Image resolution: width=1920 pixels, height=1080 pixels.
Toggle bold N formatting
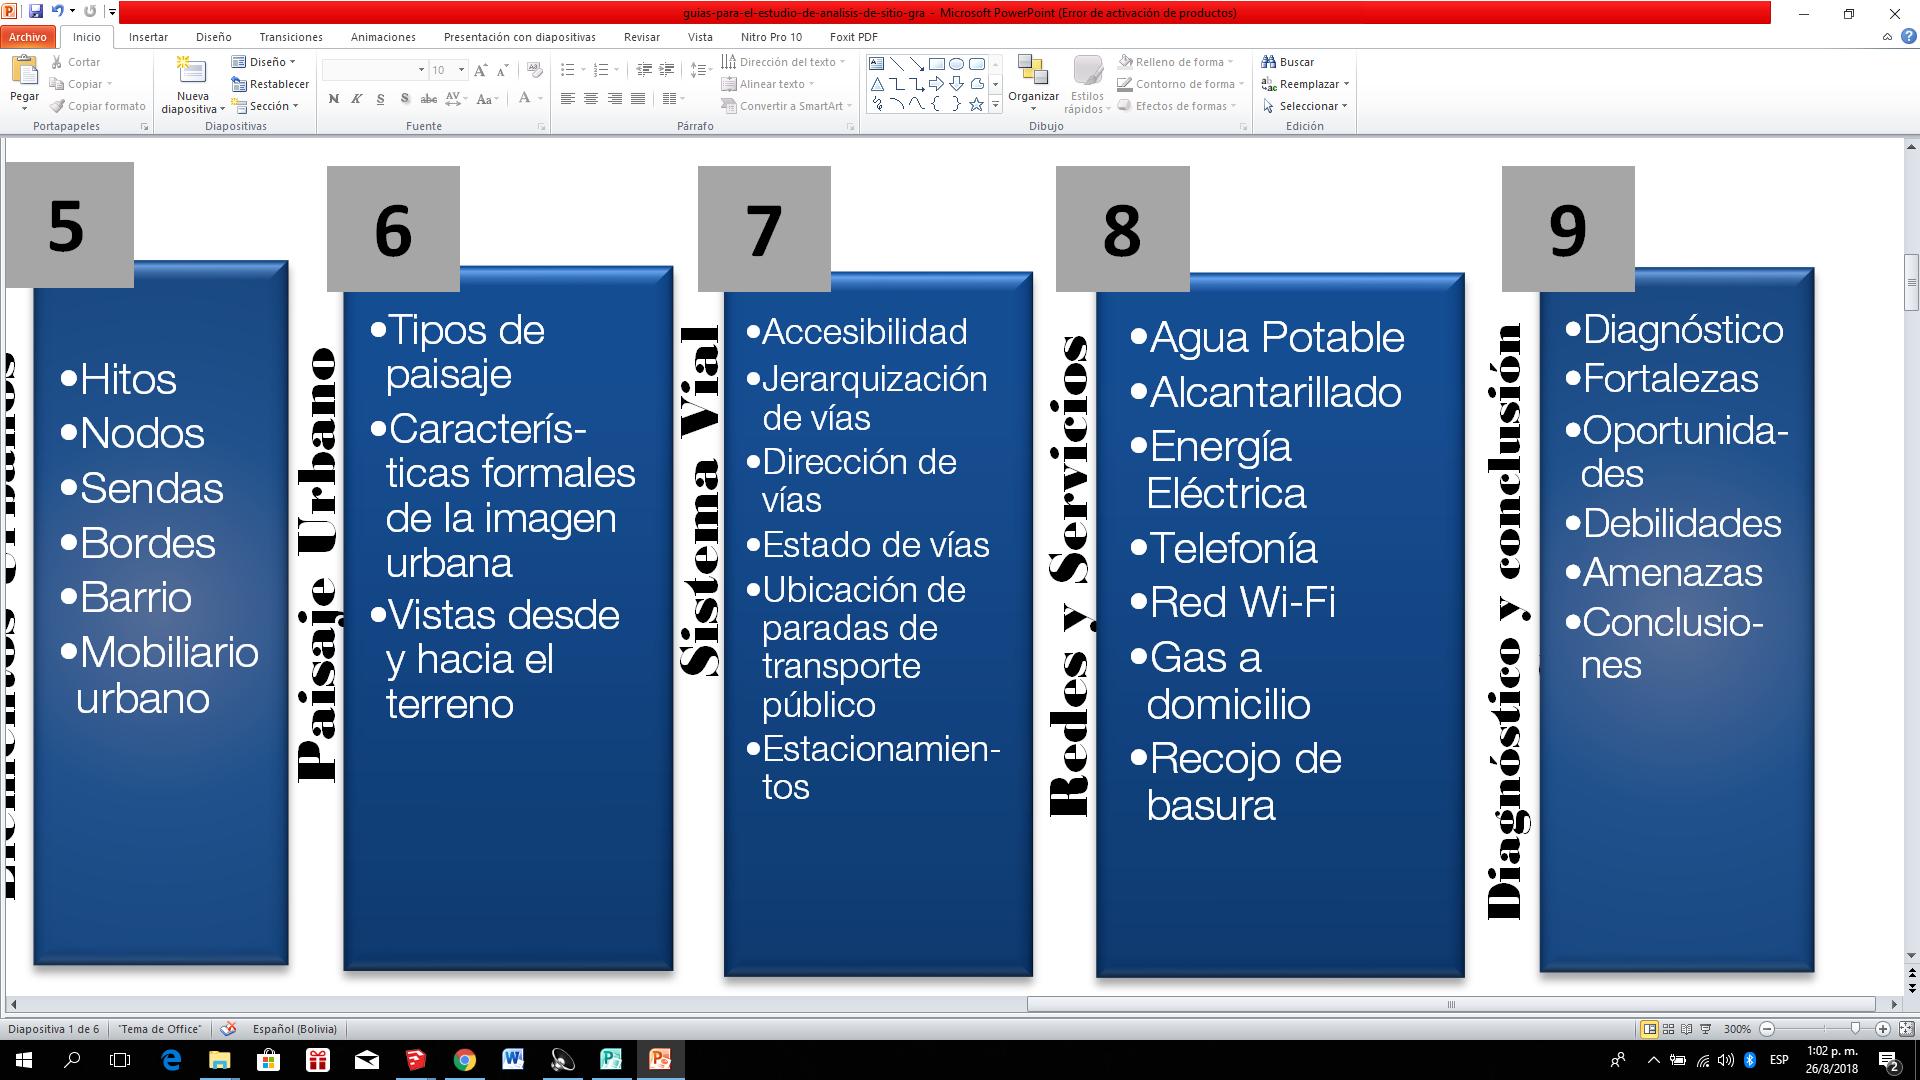click(333, 99)
